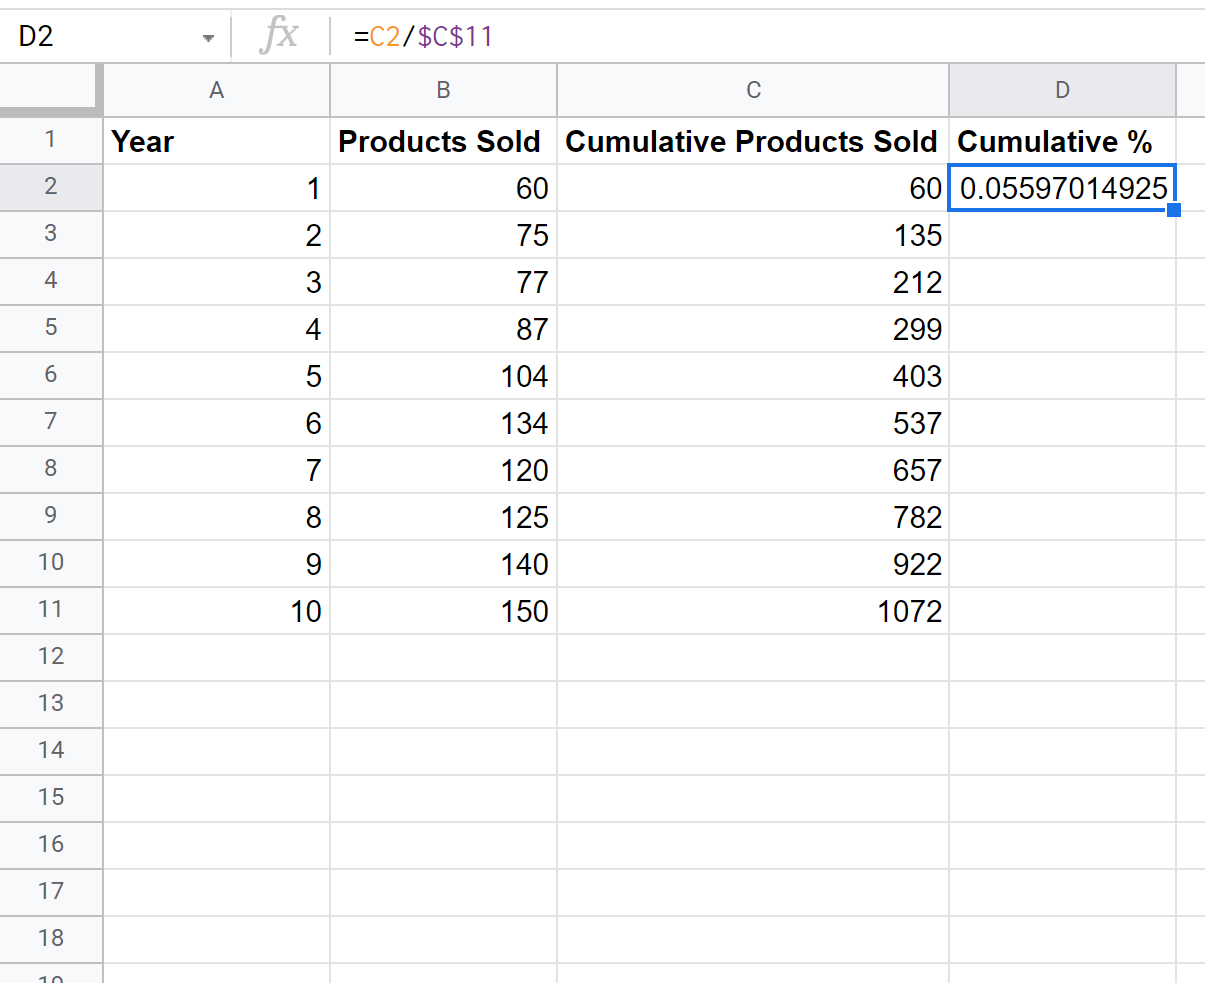
Task: Select cell with Products Sold value 134
Action: coord(443,423)
